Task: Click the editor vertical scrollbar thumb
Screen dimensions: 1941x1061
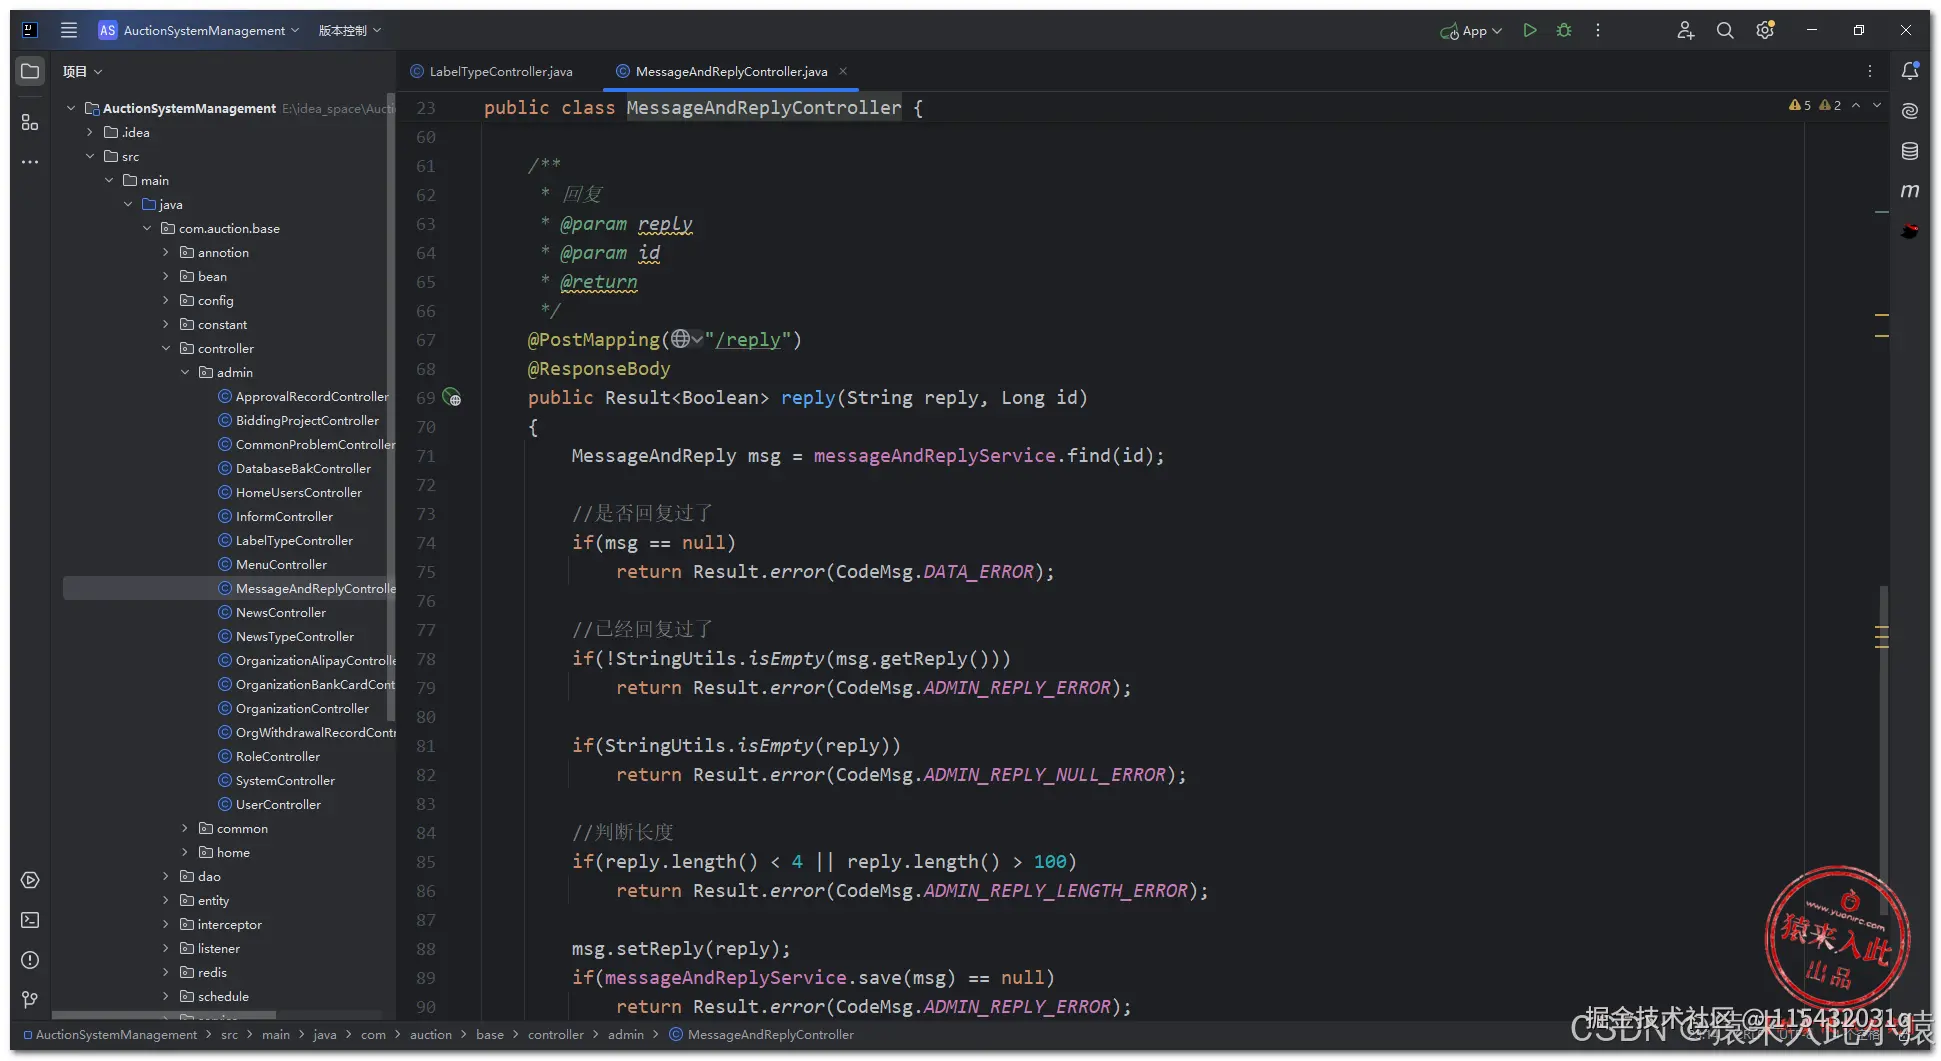Action: click(1884, 750)
